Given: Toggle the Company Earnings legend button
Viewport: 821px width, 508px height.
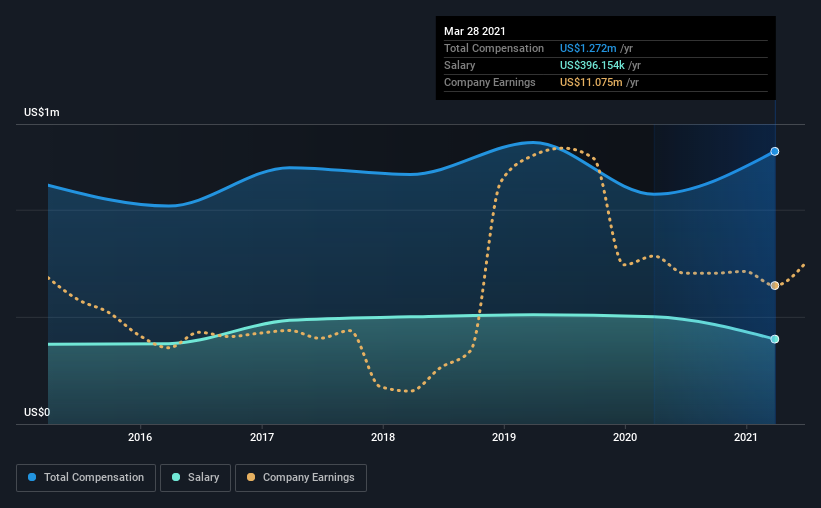Looking at the screenshot, I should tap(301, 478).
